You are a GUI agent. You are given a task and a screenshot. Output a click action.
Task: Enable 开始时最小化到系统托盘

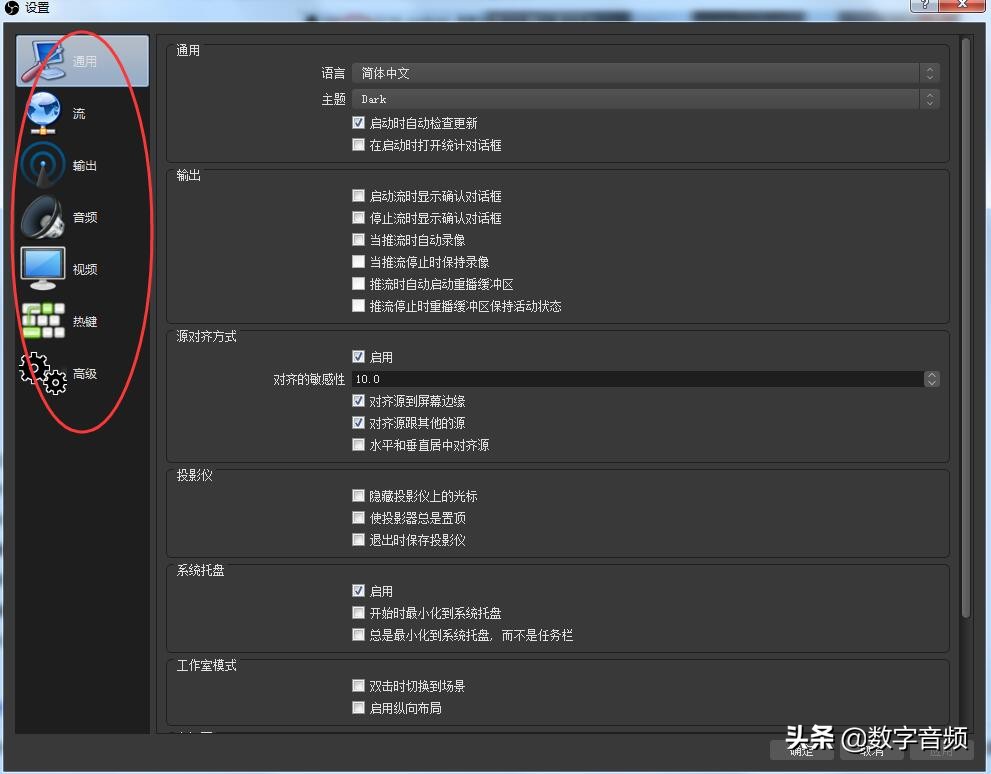click(x=358, y=612)
